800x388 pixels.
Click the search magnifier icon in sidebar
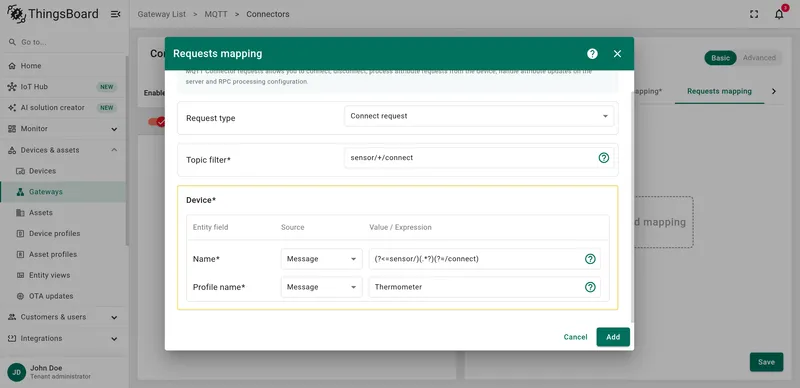tap(12, 42)
